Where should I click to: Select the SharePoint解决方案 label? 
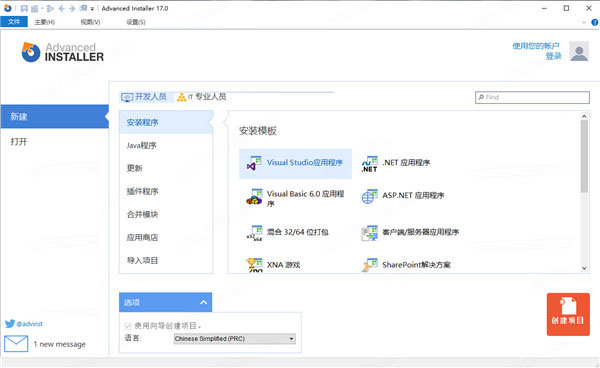coord(416,265)
